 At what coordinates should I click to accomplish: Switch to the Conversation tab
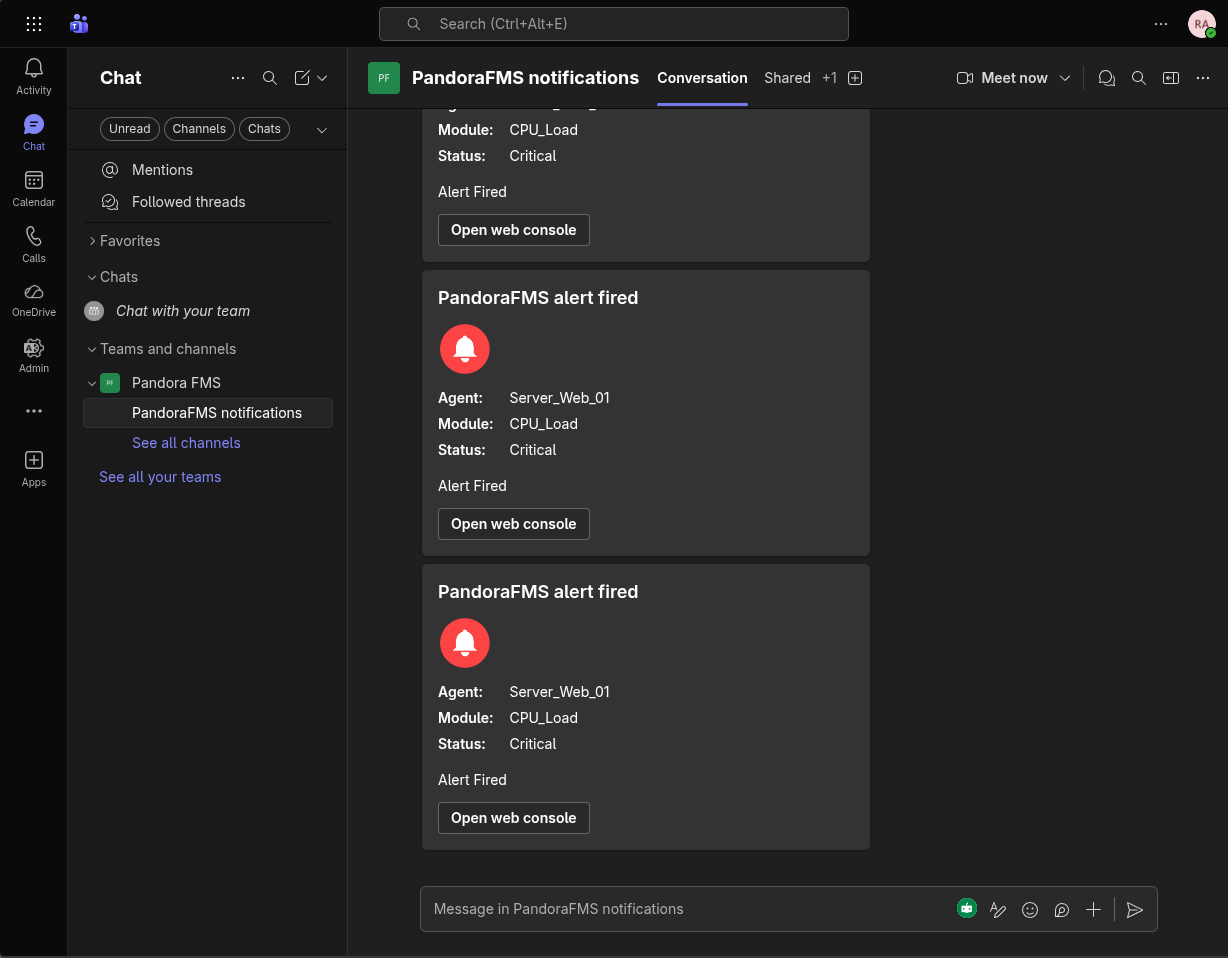(702, 78)
